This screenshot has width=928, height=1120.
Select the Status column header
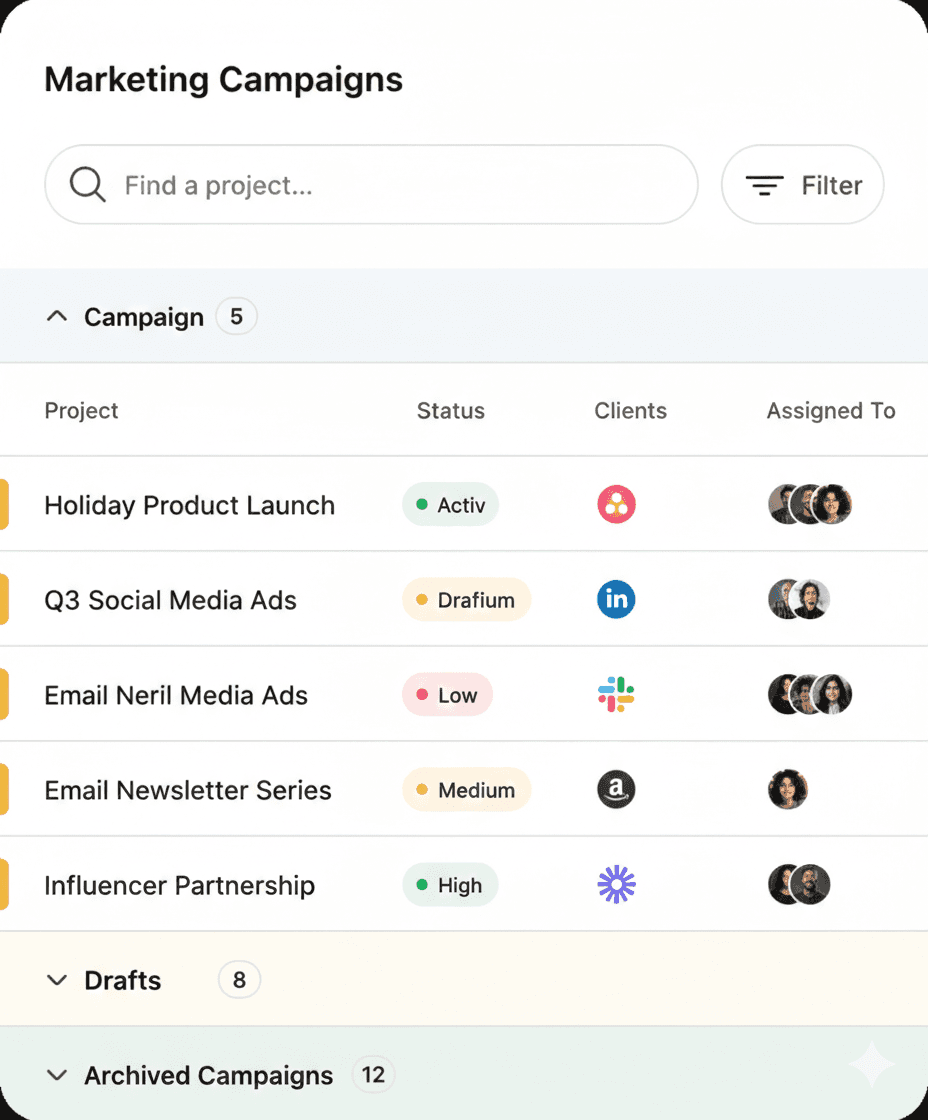[x=450, y=410]
